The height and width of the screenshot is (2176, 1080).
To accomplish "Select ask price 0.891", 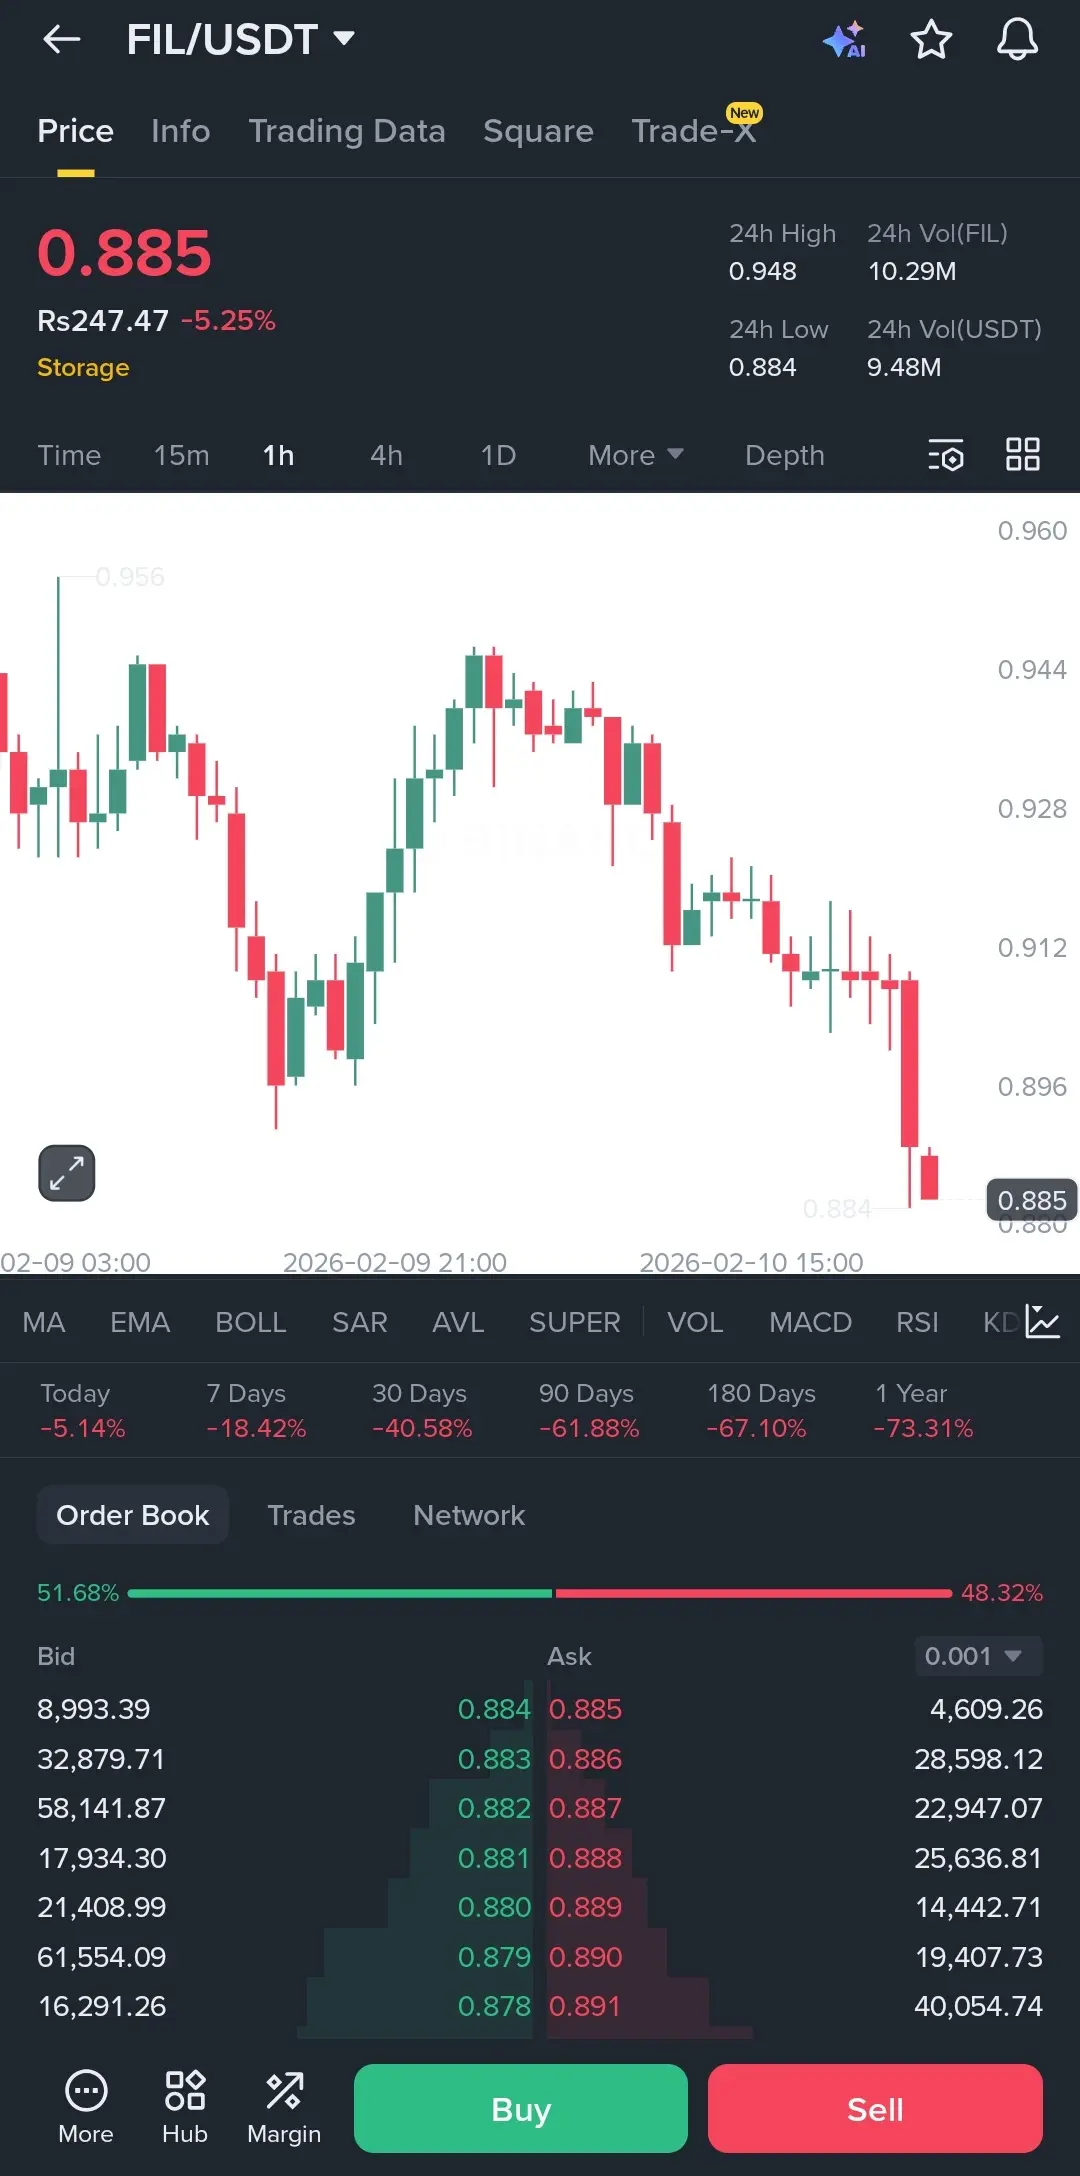I will [585, 2006].
